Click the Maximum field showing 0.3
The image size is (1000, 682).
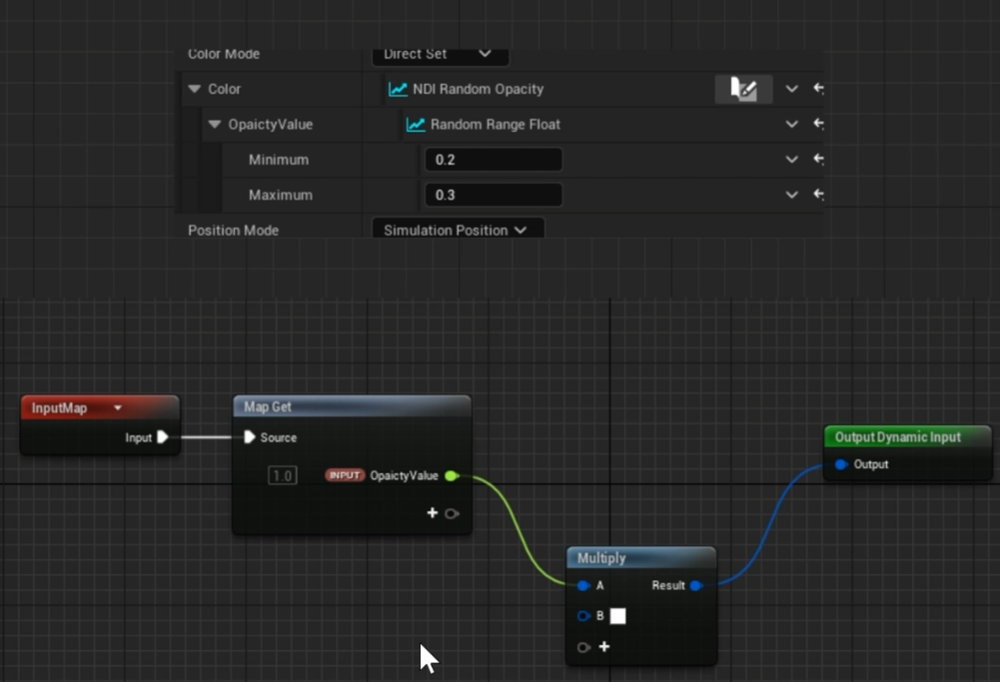click(x=494, y=195)
